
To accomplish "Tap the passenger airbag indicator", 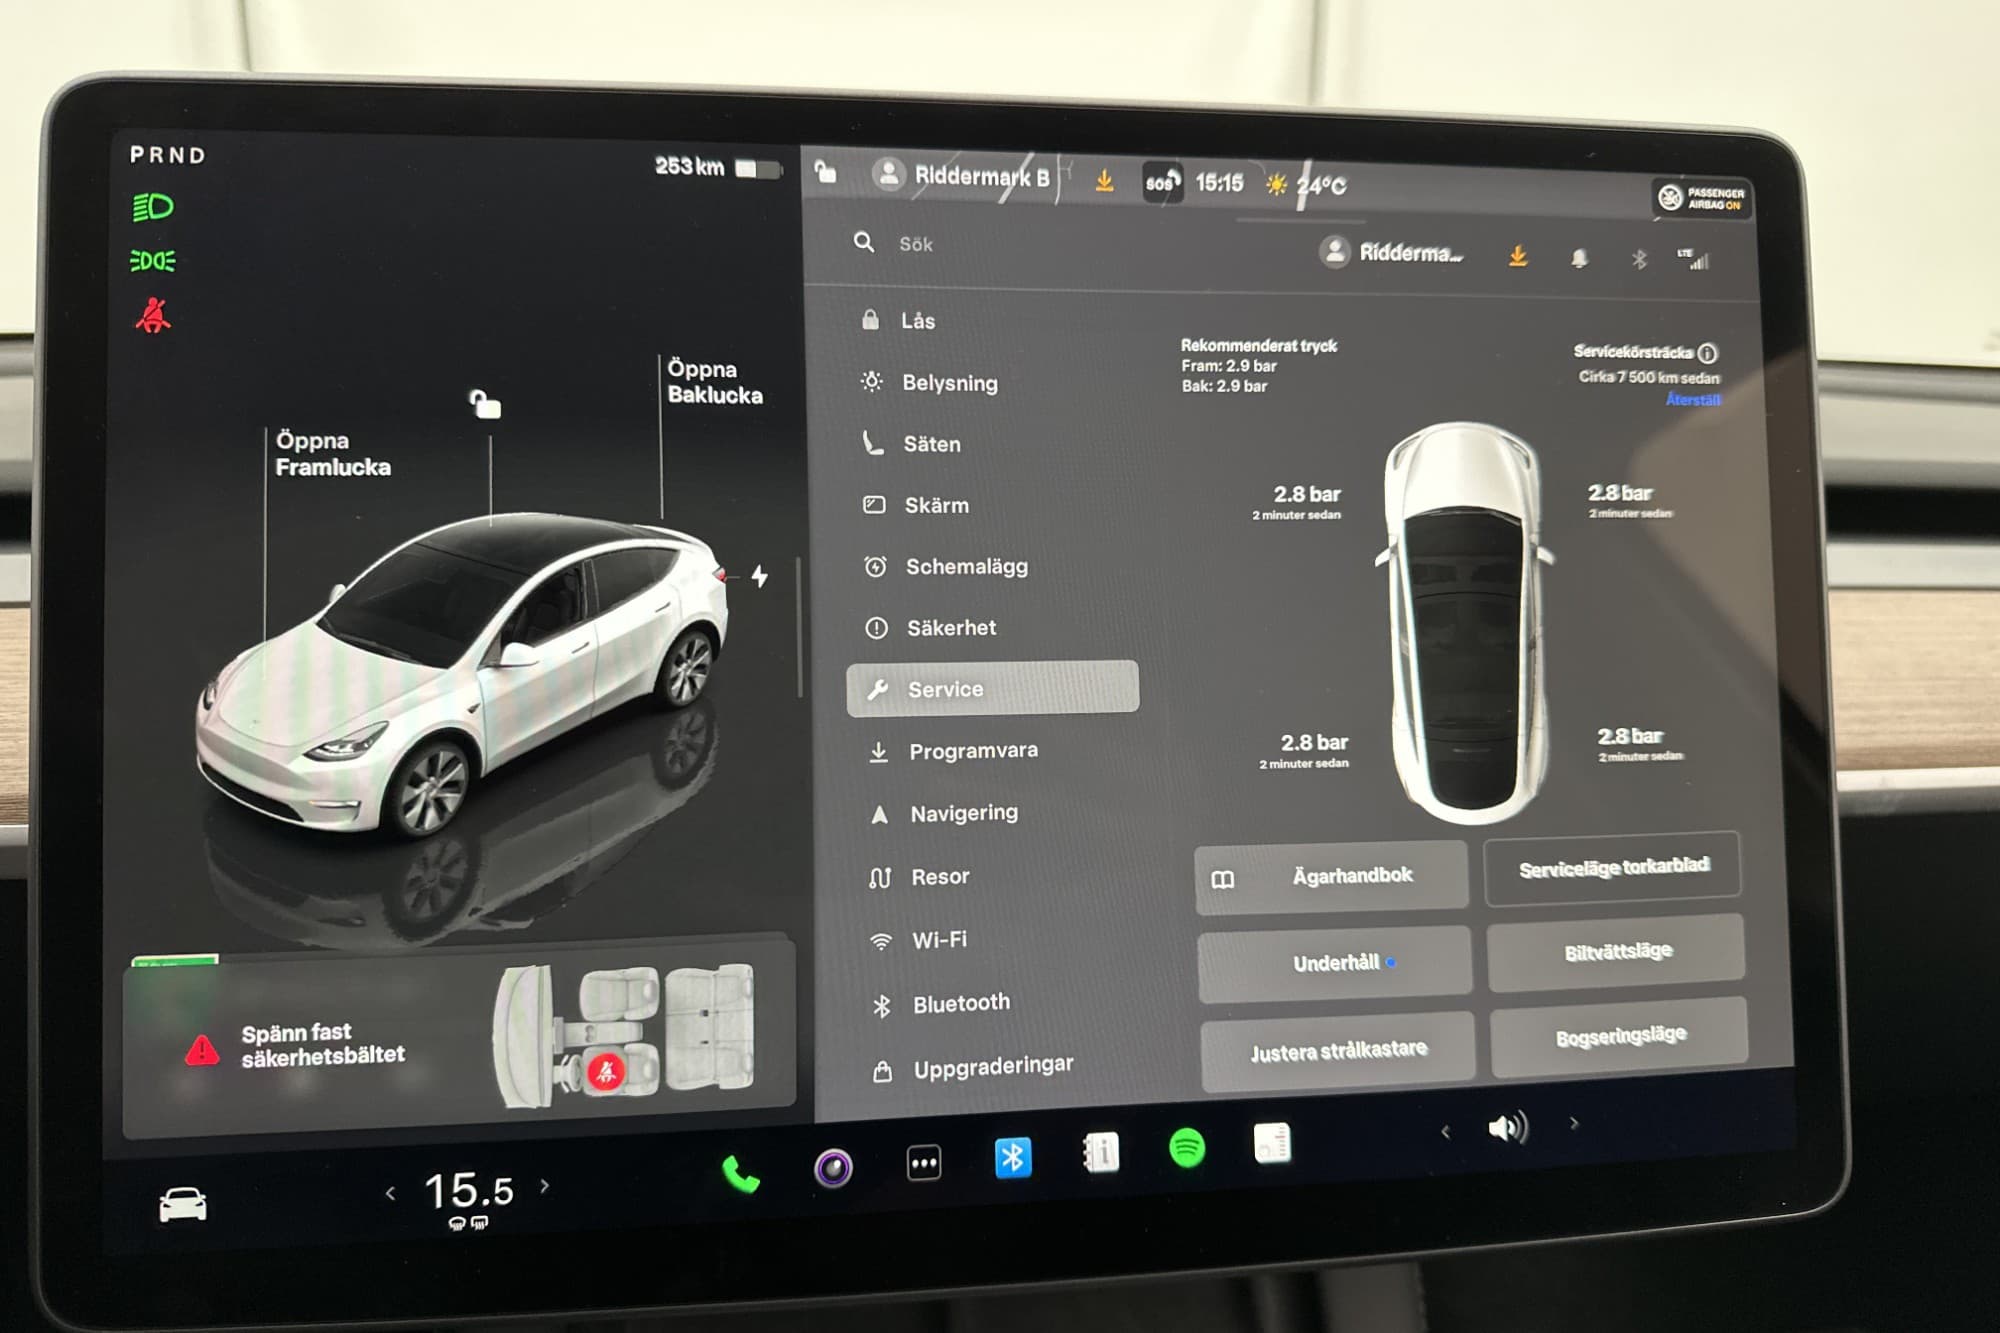I will point(1702,198).
